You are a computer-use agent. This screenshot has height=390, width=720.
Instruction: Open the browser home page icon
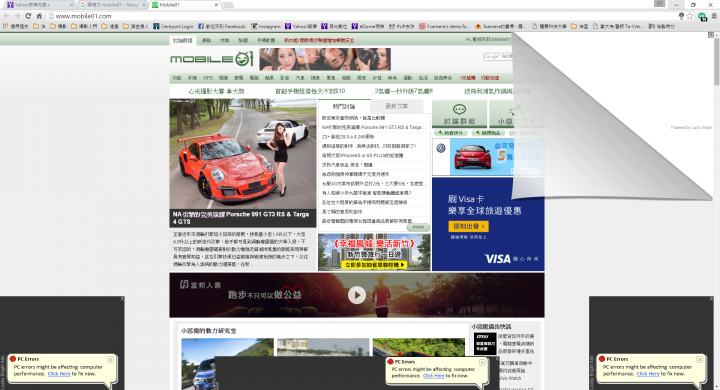click(39, 16)
